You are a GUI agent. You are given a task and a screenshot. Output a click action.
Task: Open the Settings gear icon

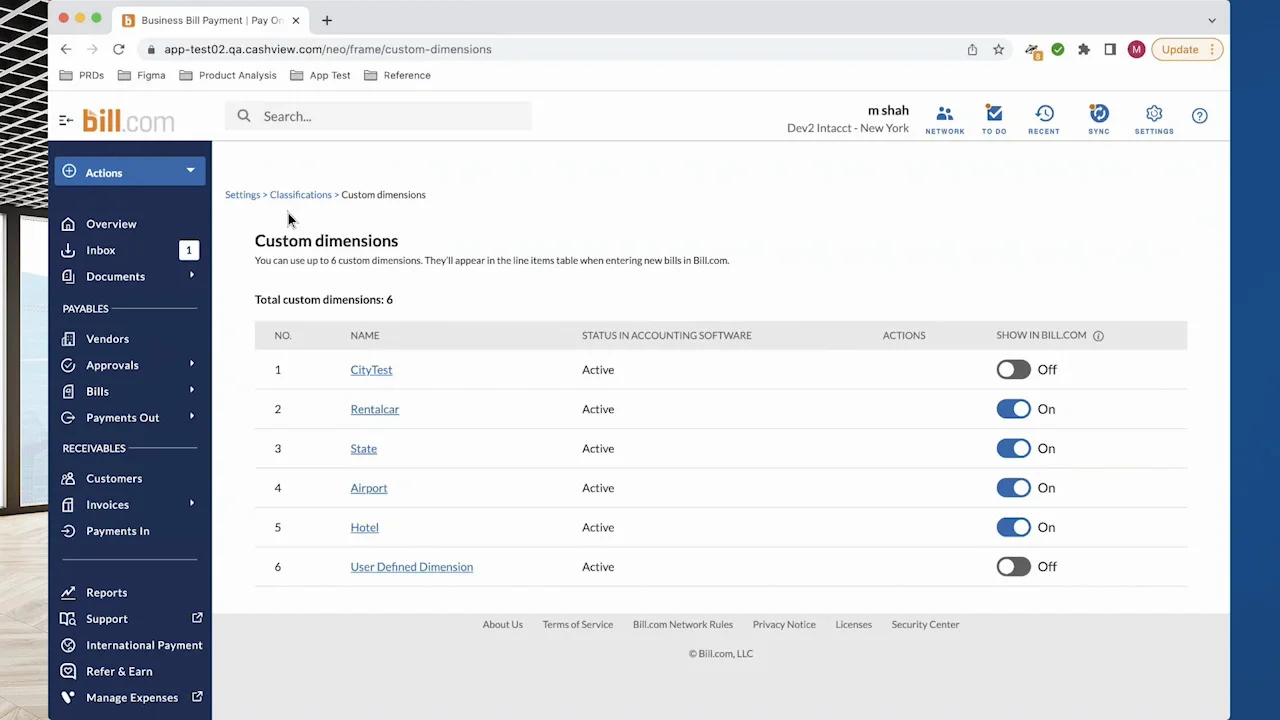[x=1153, y=118]
